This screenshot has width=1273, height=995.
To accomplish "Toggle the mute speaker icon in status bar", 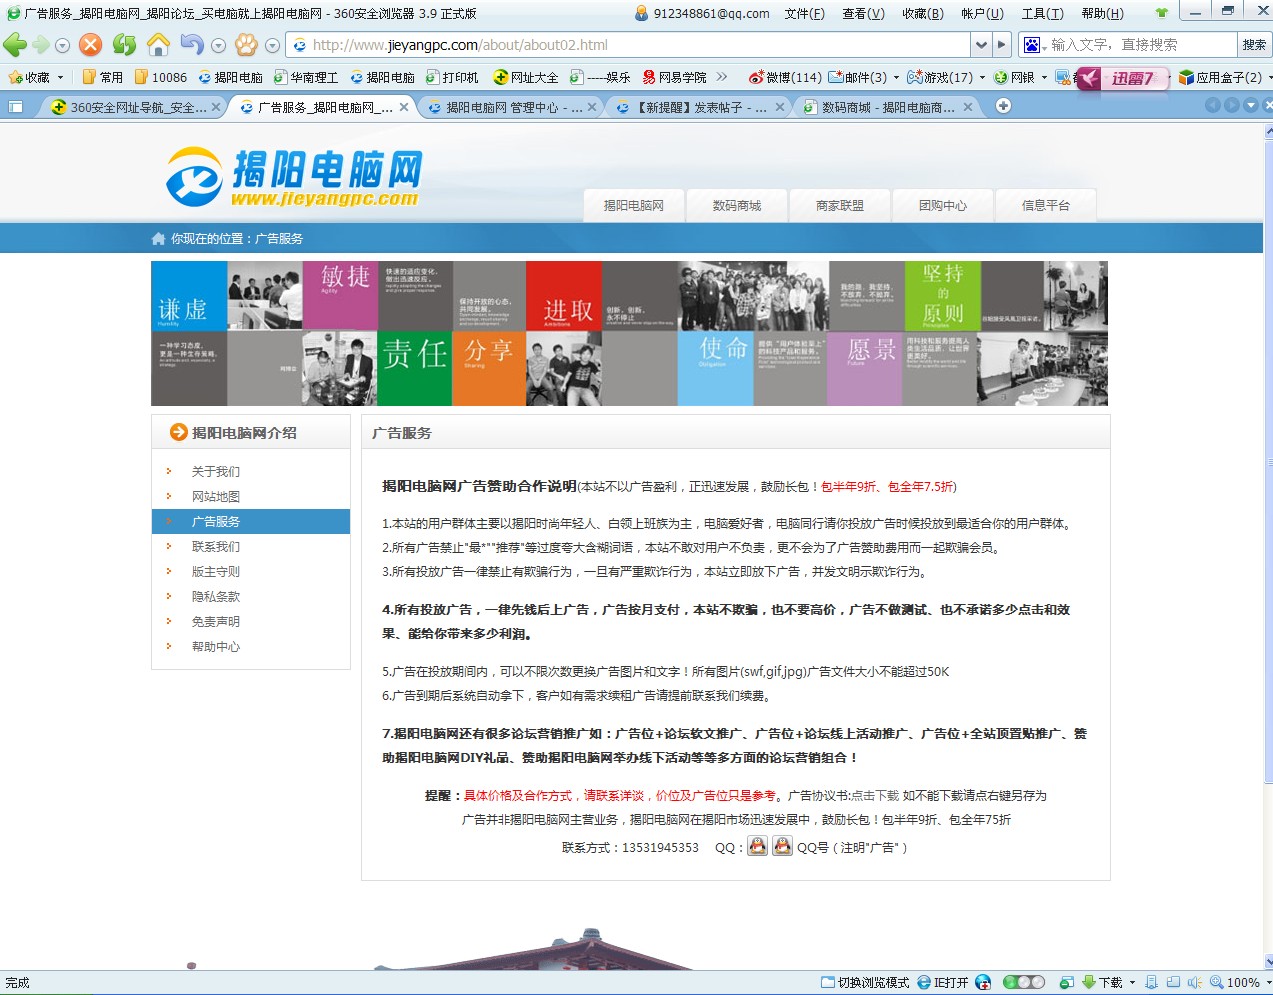I will pos(1194,983).
